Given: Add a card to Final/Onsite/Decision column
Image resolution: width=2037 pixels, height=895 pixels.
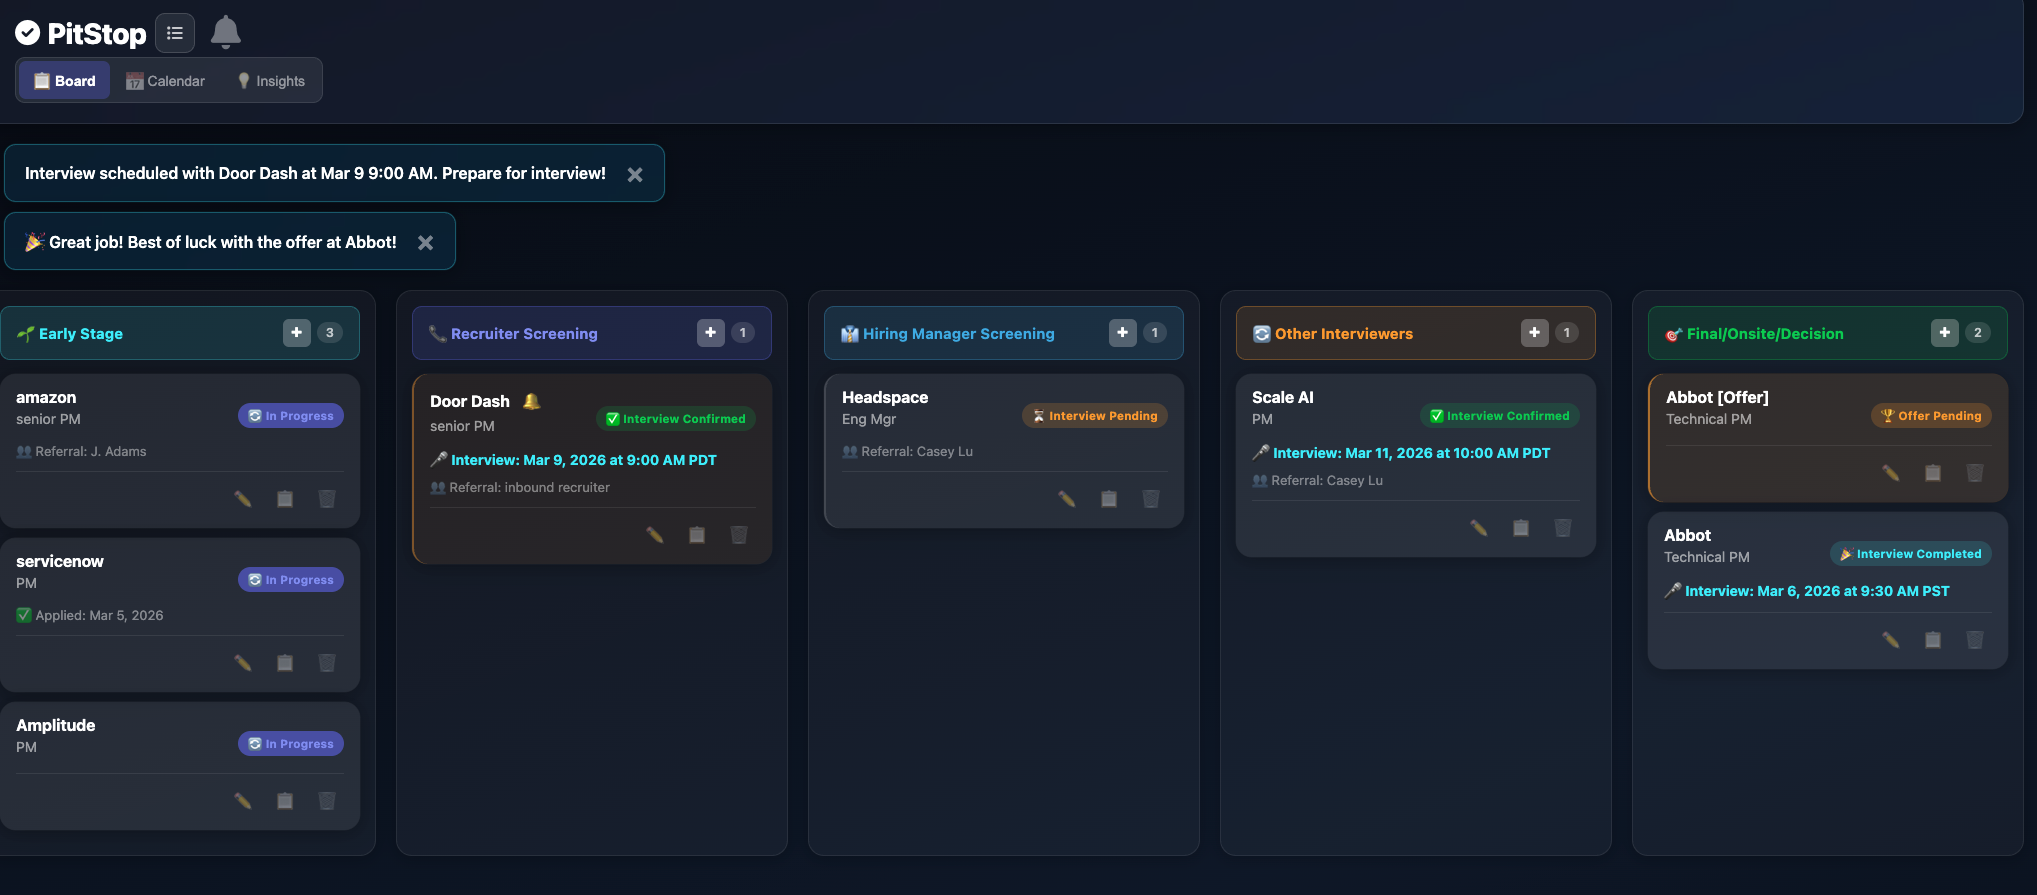Looking at the screenshot, I should [x=1945, y=333].
